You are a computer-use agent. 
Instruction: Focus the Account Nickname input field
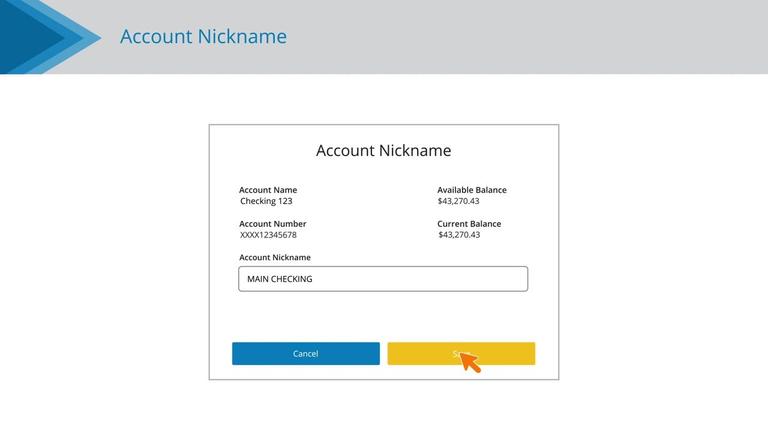[x=383, y=279]
